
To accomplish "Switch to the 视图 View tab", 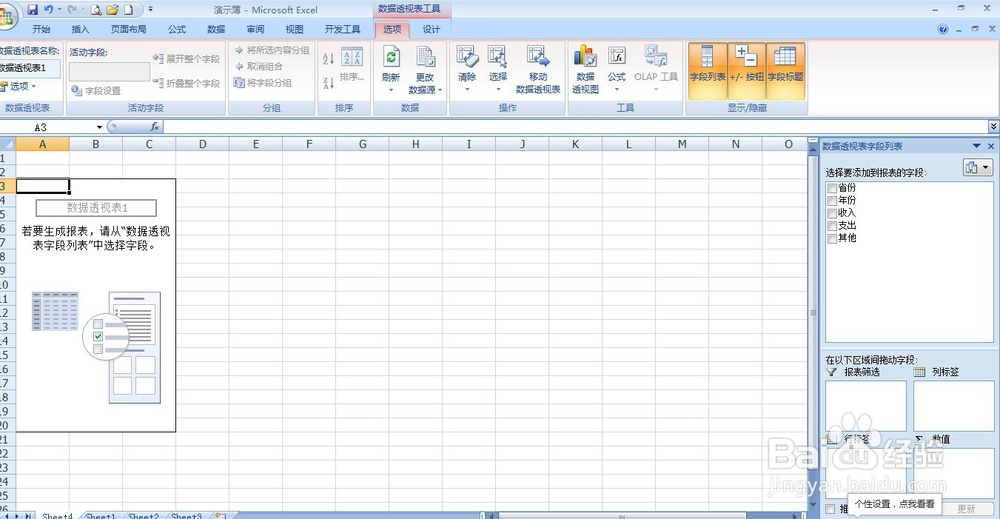I will [x=294, y=29].
